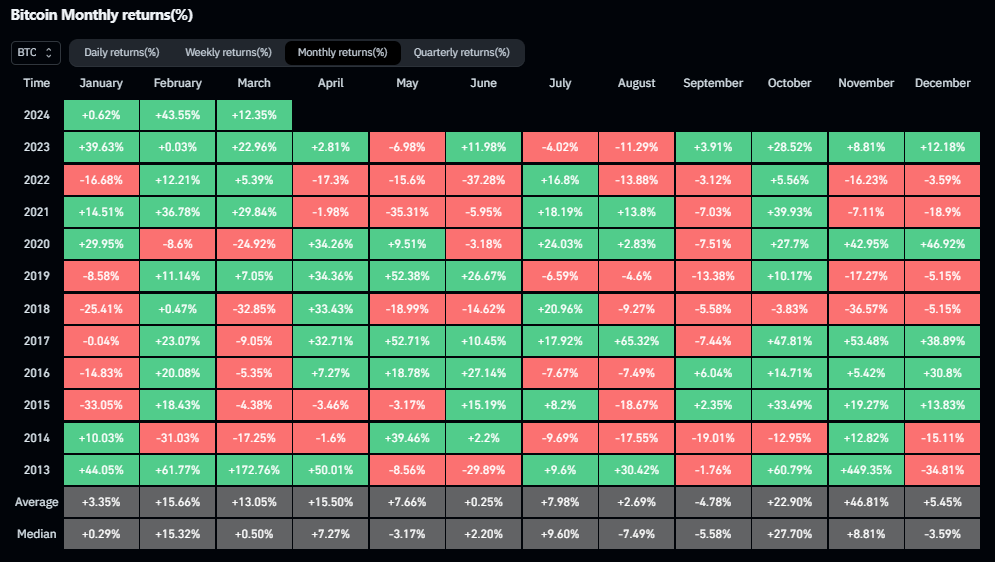This screenshot has height=562, width=995.
Task: Click the Time column header
Action: pyautogui.click(x=37, y=83)
